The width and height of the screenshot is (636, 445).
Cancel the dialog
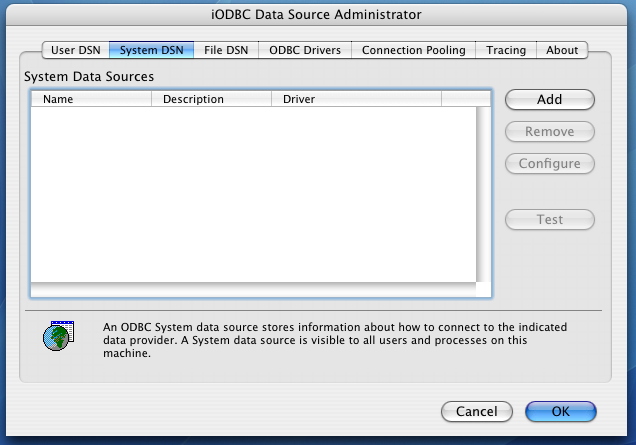pos(477,411)
